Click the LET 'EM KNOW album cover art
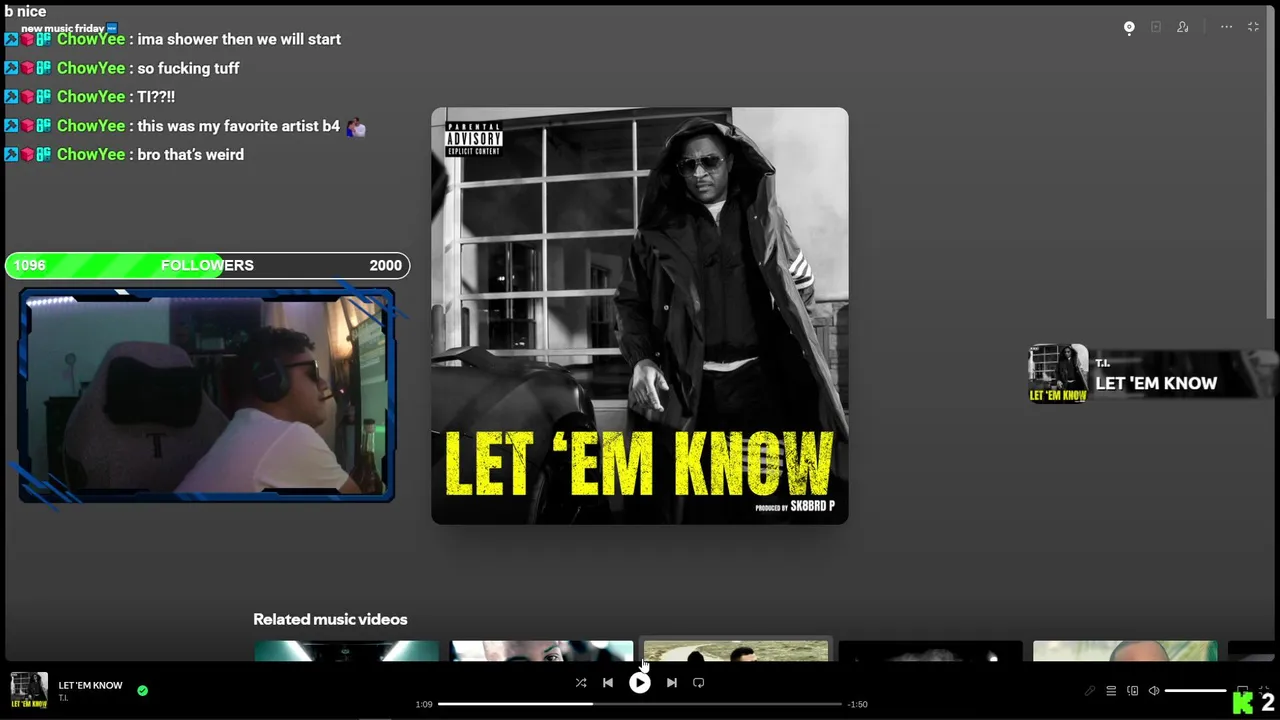Viewport: 1280px width, 720px height. 640,316
